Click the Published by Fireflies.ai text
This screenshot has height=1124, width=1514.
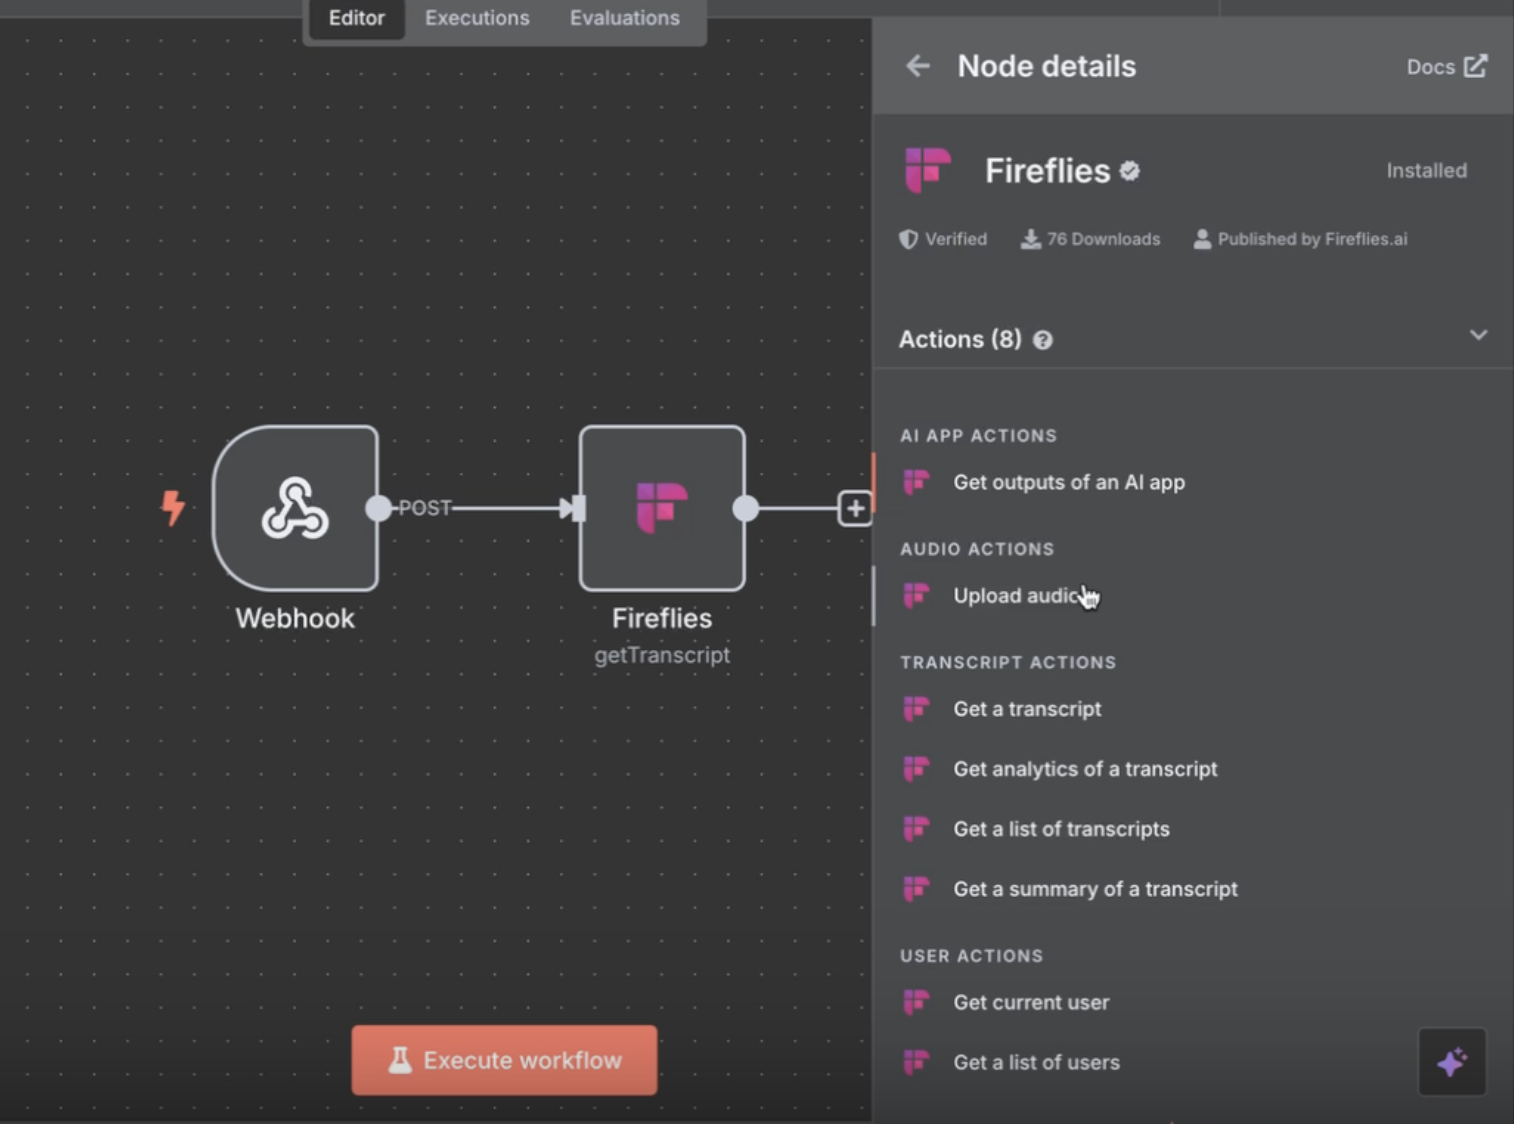click(1312, 239)
